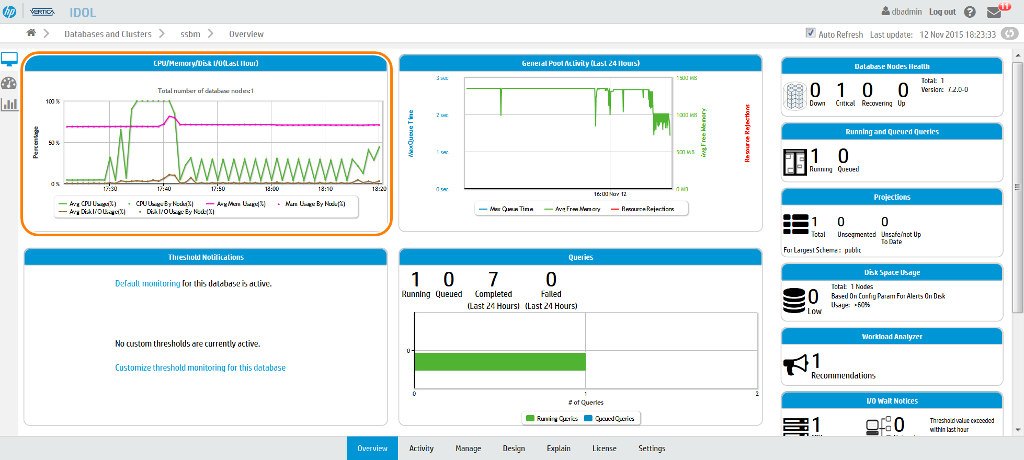Select the monitor view icon in sidebar

10,61
